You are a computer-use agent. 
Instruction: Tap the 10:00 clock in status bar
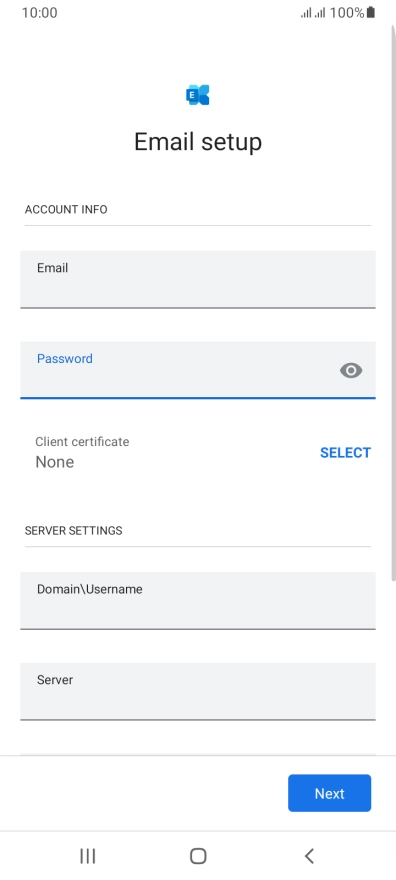[39, 12]
